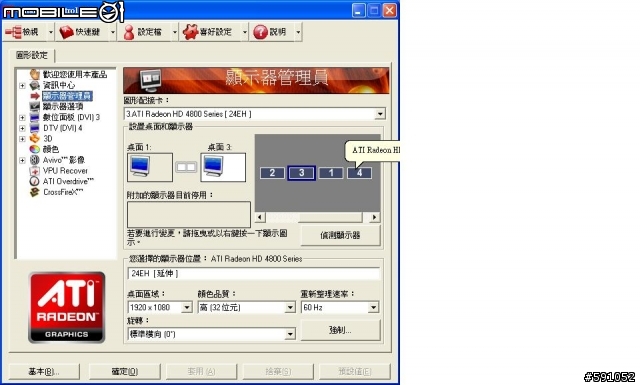The width and height of the screenshot is (640, 385).
Task: Select display box number 2
Action: point(272,173)
